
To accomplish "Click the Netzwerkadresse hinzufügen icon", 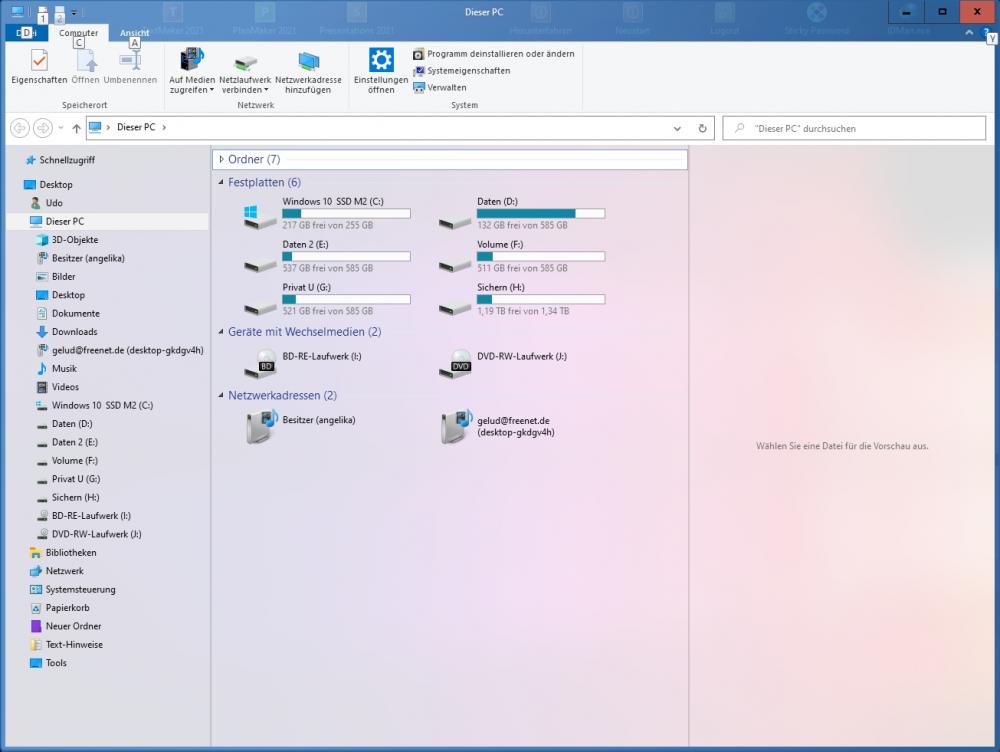I will [x=308, y=62].
